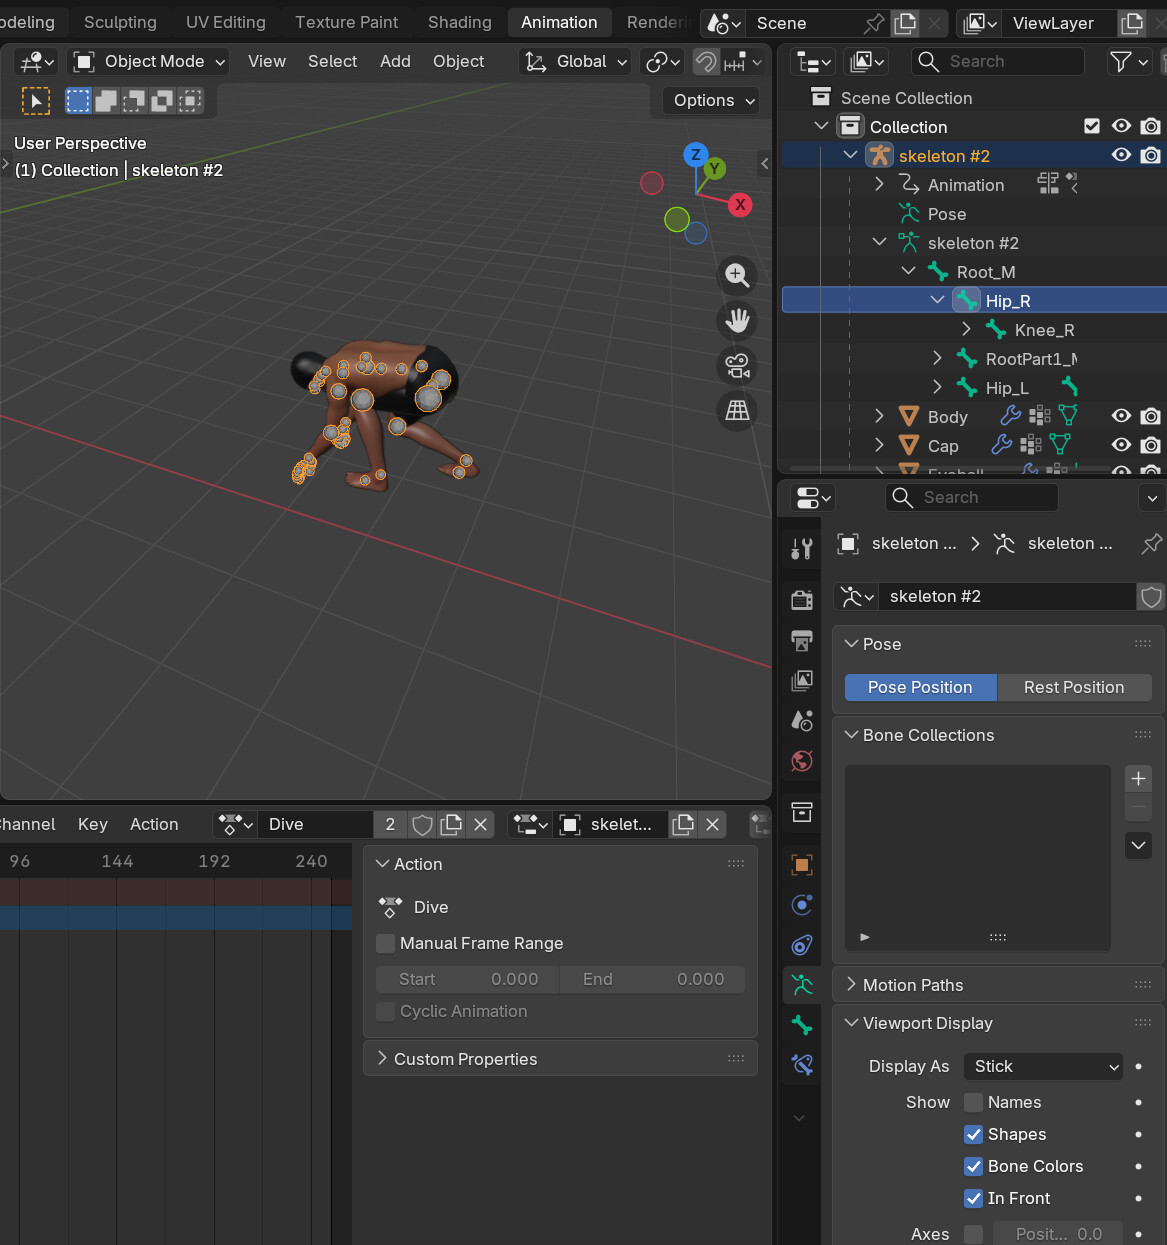The width and height of the screenshot is (1167, 1245).
Task: Open the Scene properties tab
Action: pos(802,721)
